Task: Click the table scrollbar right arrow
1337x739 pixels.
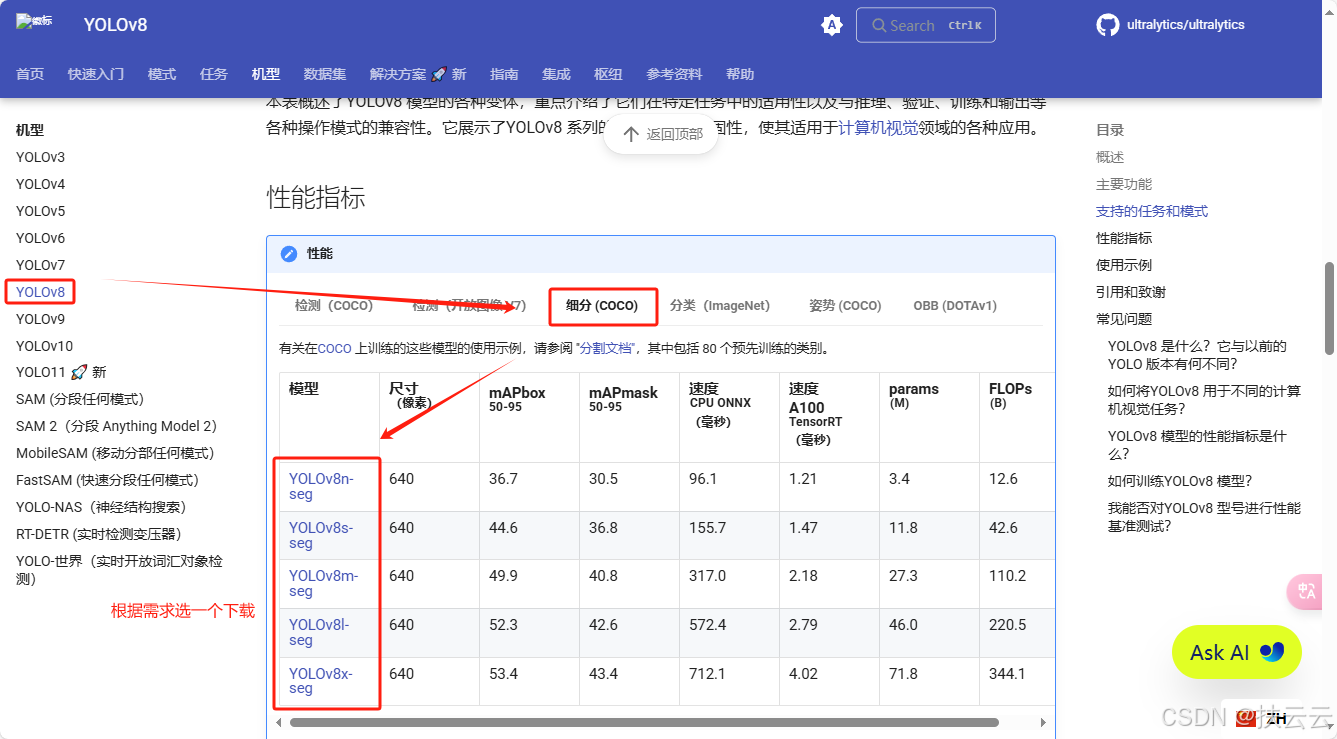Action: [x=1044, y=722]
